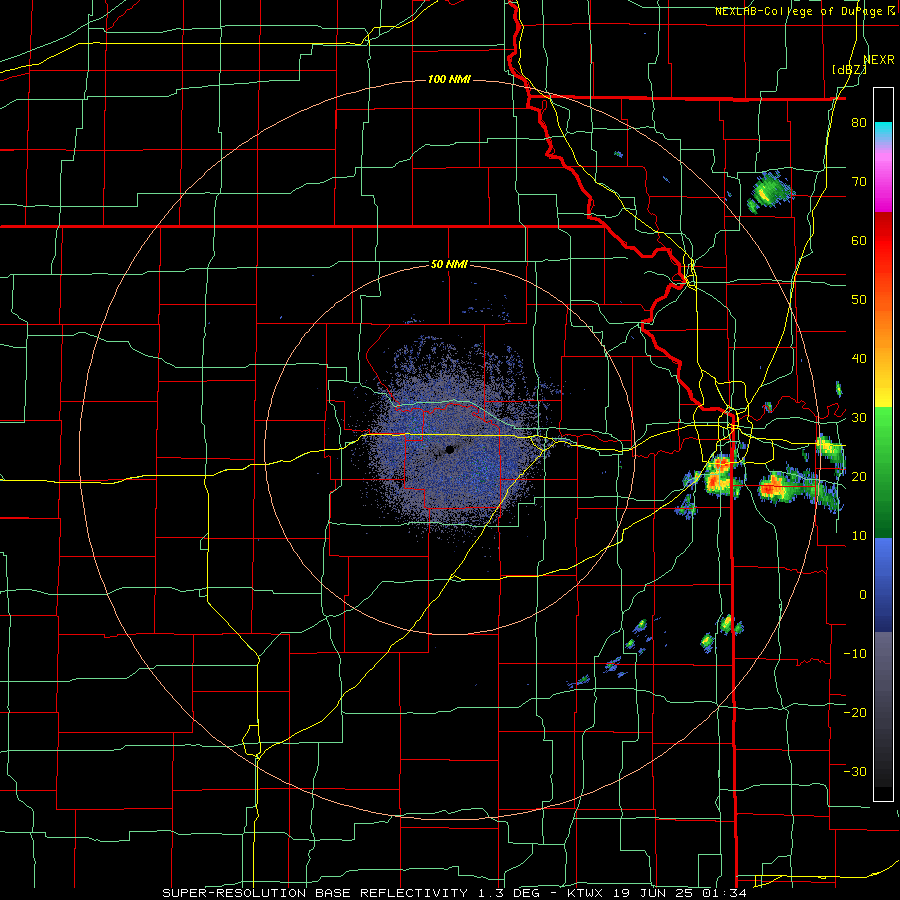Click the NEXR label above the scale
This screenshot has height=900, width=900.
878,60
